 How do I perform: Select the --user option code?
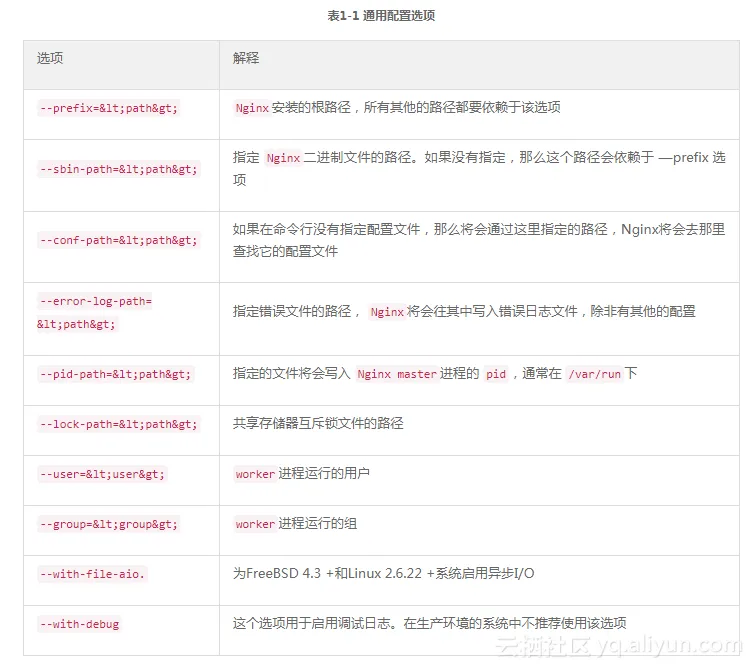click(x=102, y=474)
